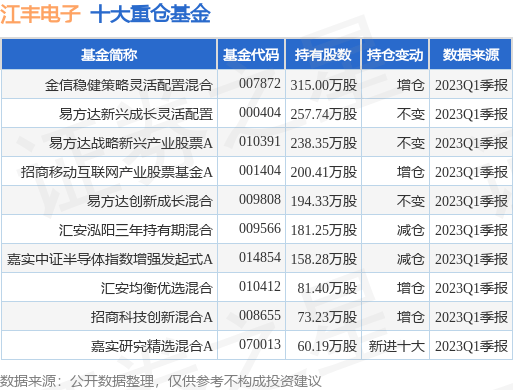Click the 新进十大 status cell
513x390 pixels.
pos(396,346)
